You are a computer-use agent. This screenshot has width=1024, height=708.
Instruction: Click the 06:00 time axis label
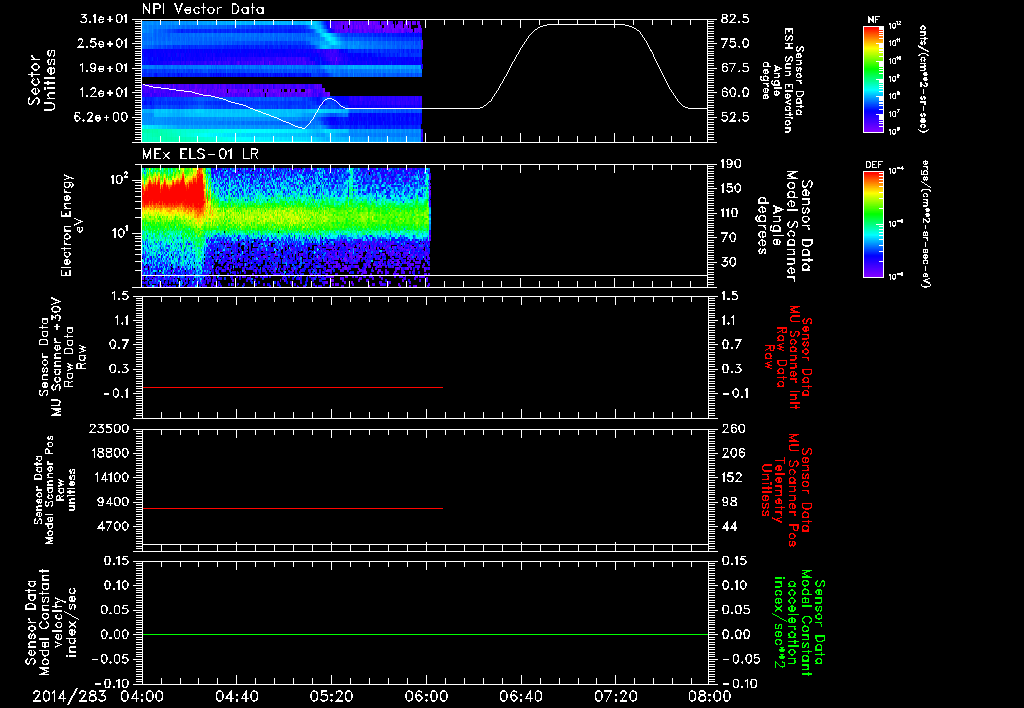(426, 696)
